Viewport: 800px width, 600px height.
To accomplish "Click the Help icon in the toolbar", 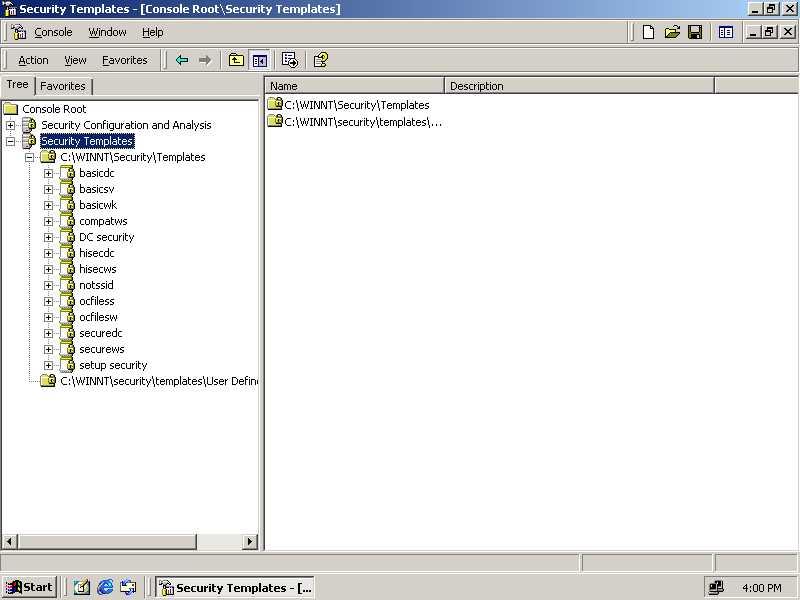I will click(320, 60).
